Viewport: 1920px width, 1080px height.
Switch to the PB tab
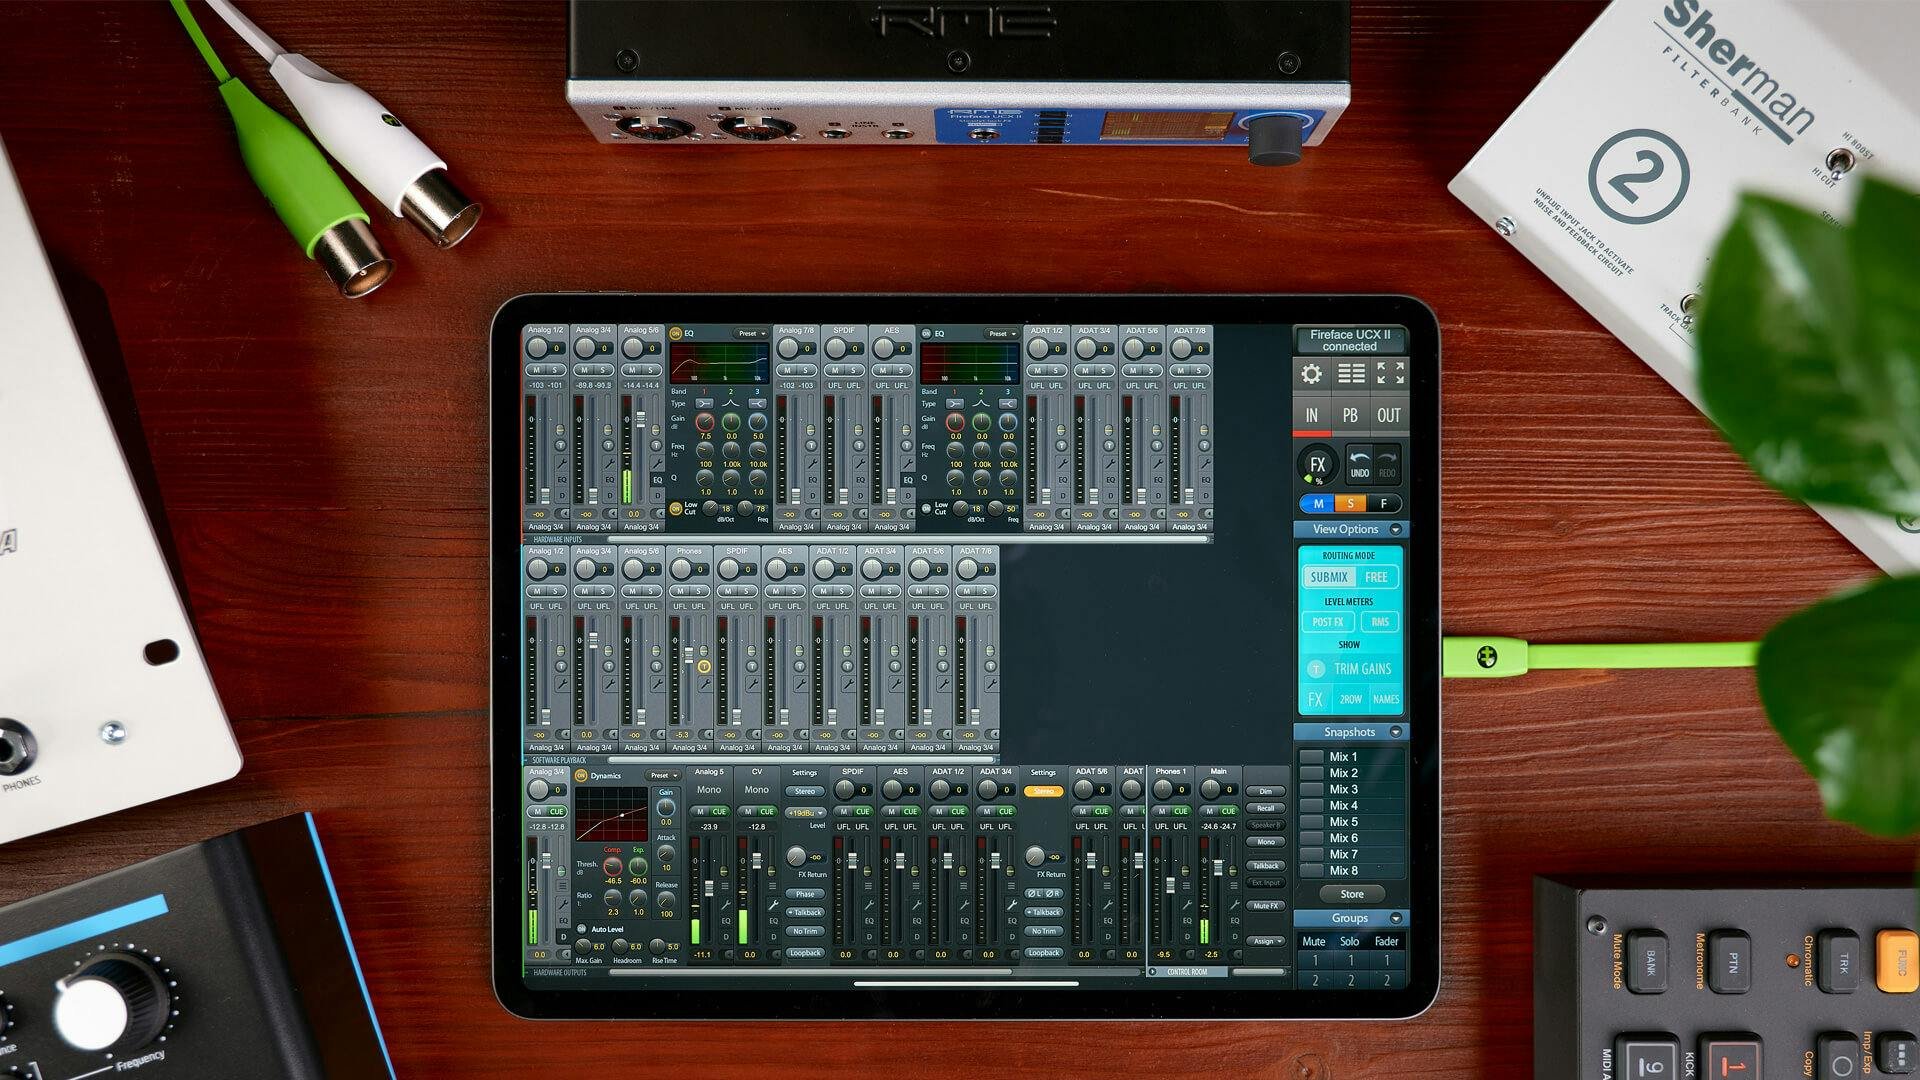pos(1351,415)
